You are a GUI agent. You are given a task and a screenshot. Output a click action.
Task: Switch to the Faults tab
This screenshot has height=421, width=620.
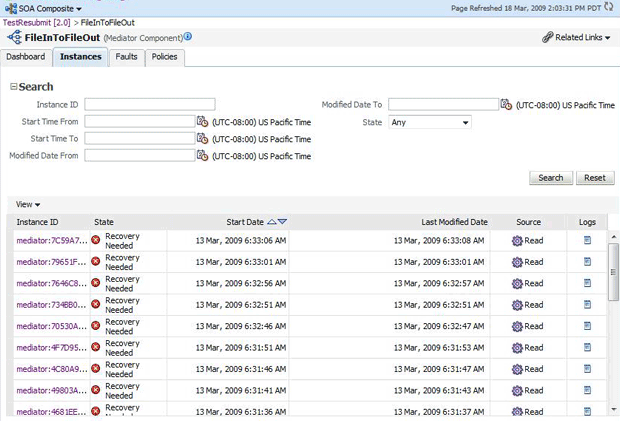point(126,57)
